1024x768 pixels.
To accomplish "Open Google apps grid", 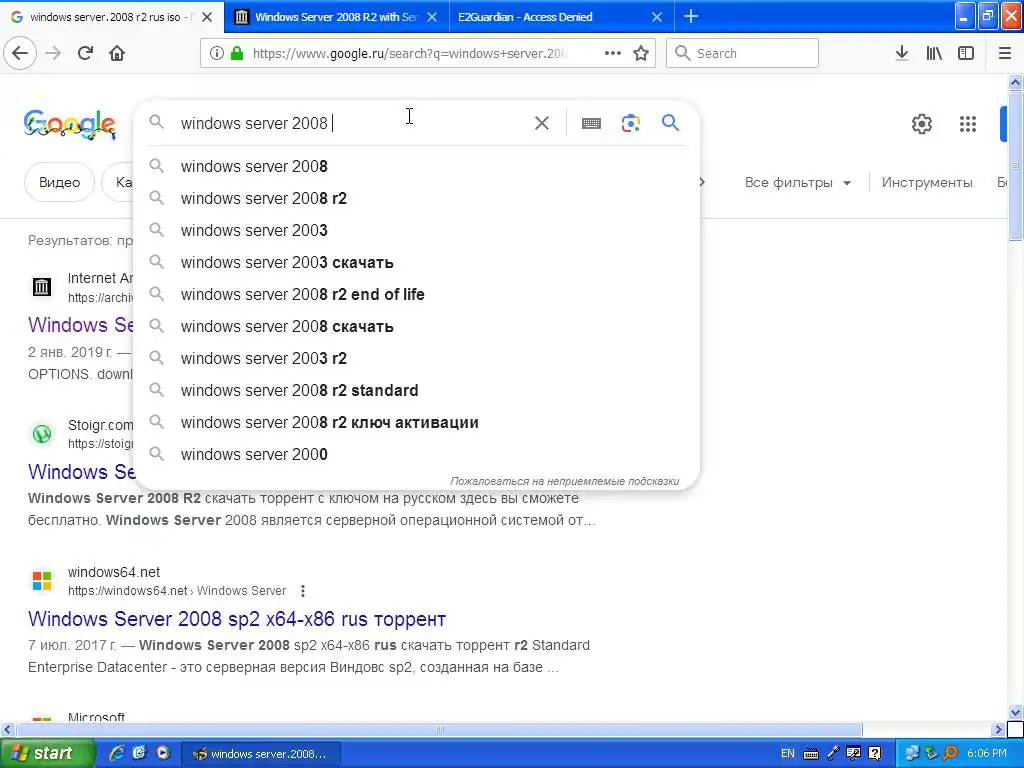I will tap(968, 123).
